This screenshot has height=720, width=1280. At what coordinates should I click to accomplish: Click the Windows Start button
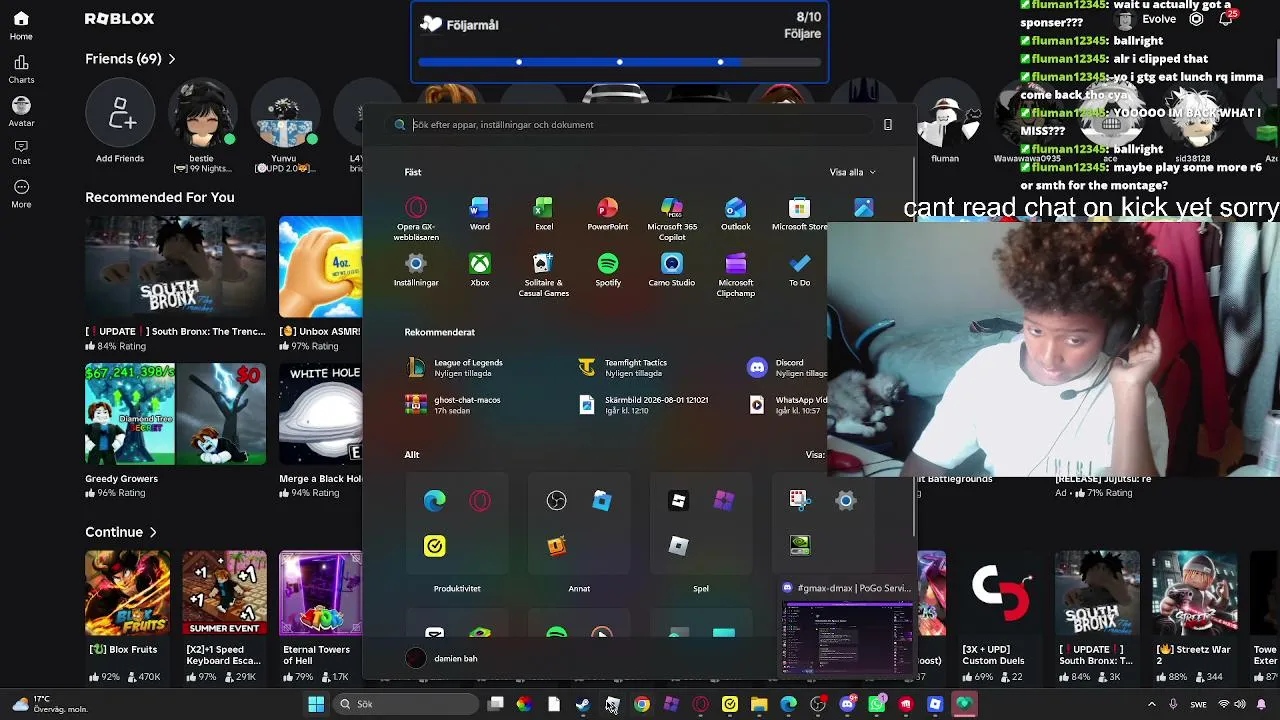pos(316,704)
